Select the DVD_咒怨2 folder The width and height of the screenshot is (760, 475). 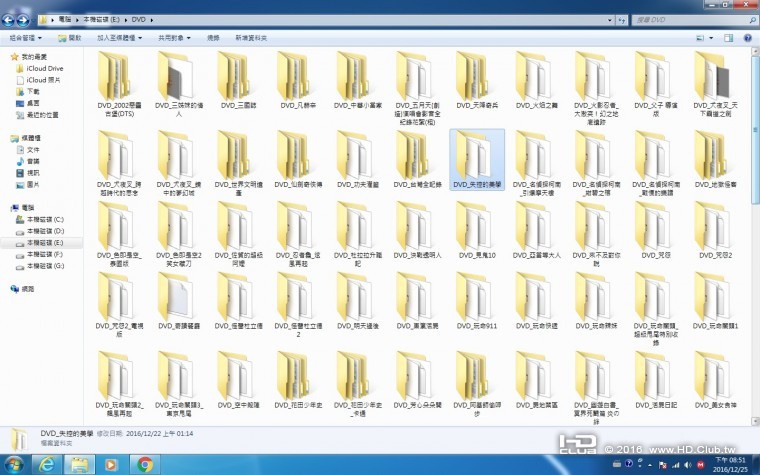(x=715, y=231)
